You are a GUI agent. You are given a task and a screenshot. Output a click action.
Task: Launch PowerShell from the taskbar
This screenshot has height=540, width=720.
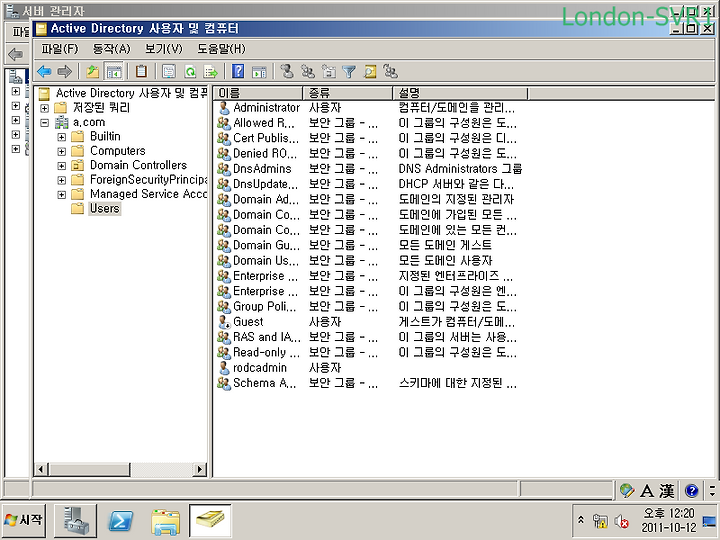[x=120, y=520]
